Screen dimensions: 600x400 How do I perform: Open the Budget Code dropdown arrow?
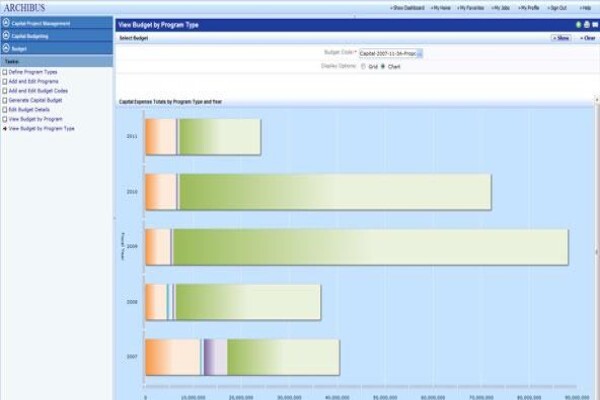(x=419, y=54)
